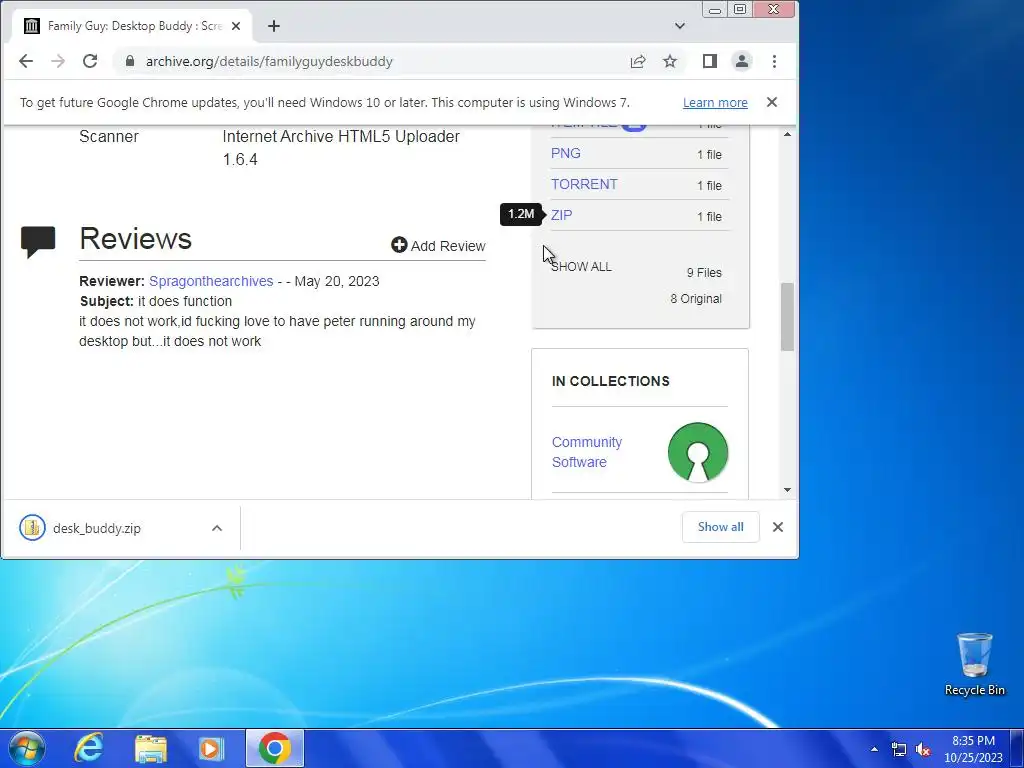Image resolution: width=1024 pixels, height=768 pixels.
Task: Open Chrome's three-dot menu
Action: pos(775,61)
